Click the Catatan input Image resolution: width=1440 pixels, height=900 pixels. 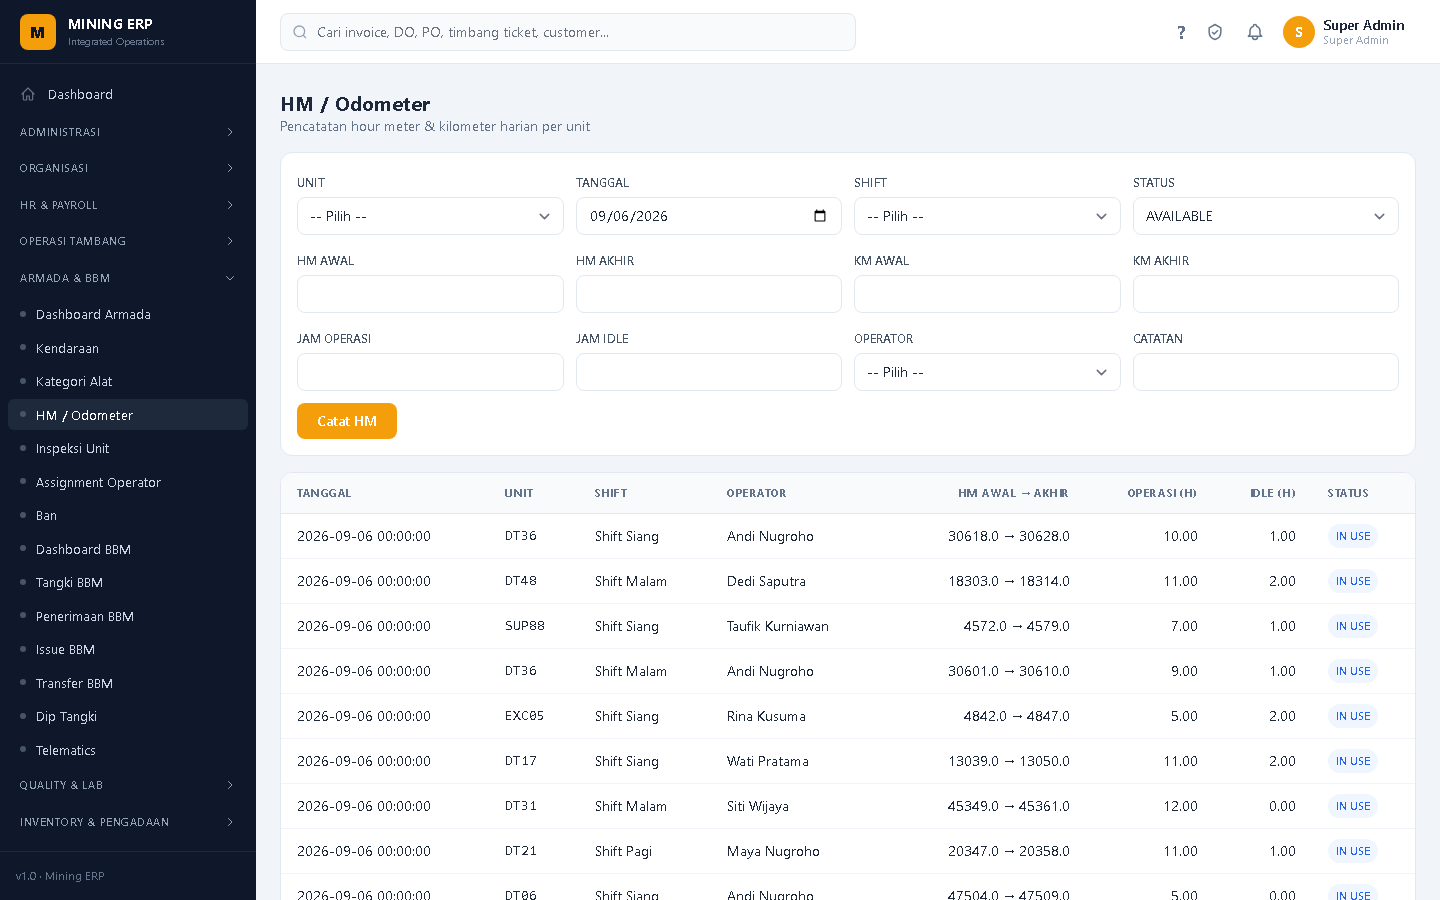tap(1265, 372)
